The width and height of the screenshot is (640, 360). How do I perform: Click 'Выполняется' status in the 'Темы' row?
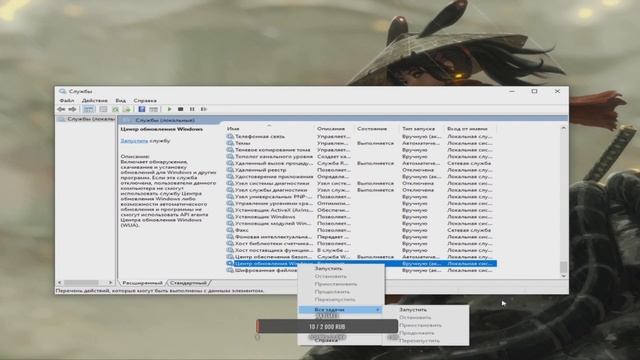tap(376, 143)
